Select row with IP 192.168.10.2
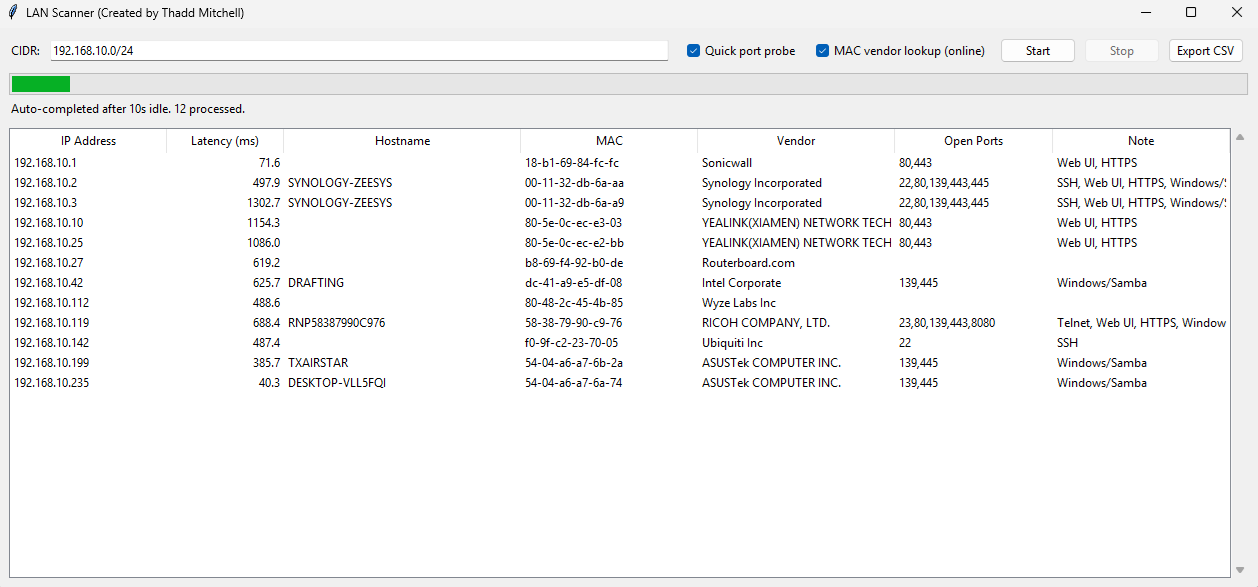The height and width of the screenshot is (587, 1258). [x=620, y=182]
